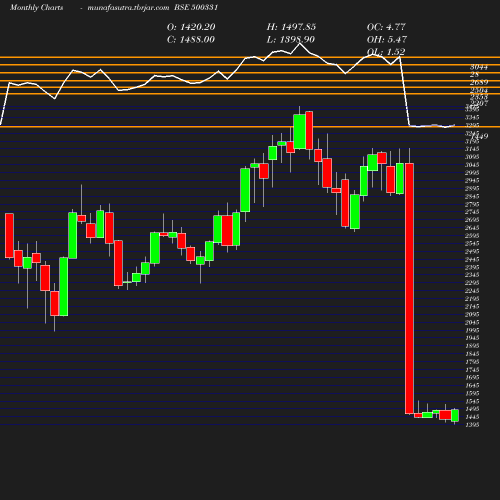Viewport: 500px width, 500px height.
Task: Click the 1645 price axis label
Action: pos(472,385)
